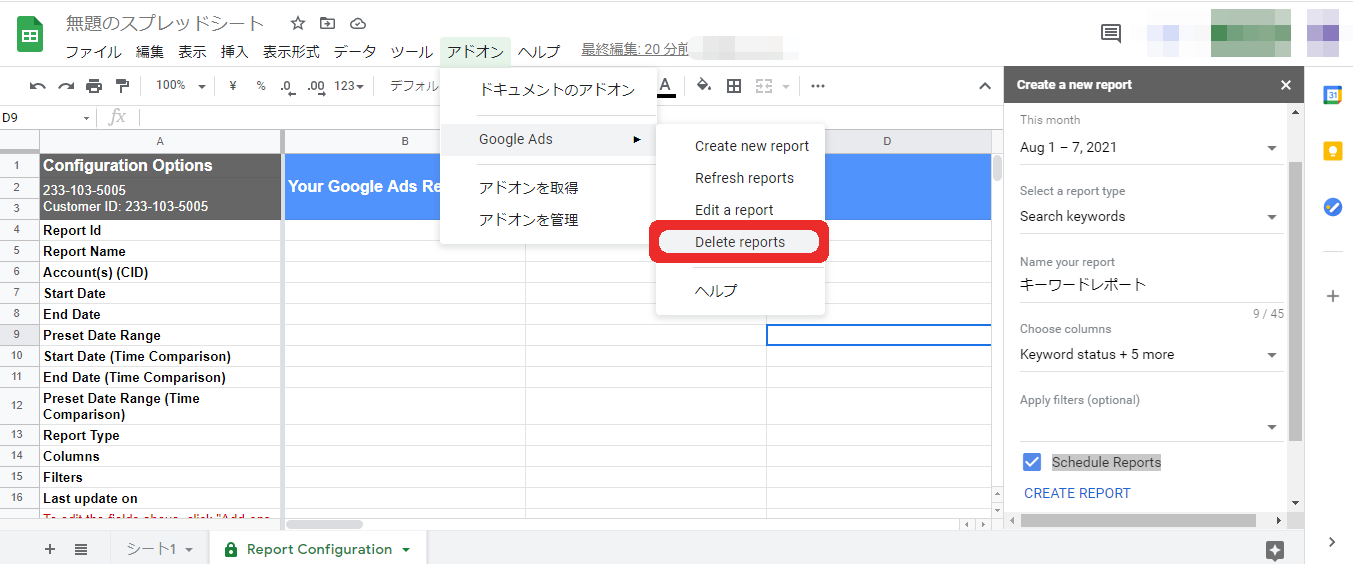Viewport: 1353px width, 564px height.
Task: Collapse the toolbar with caret
Action: coord(985,86)
